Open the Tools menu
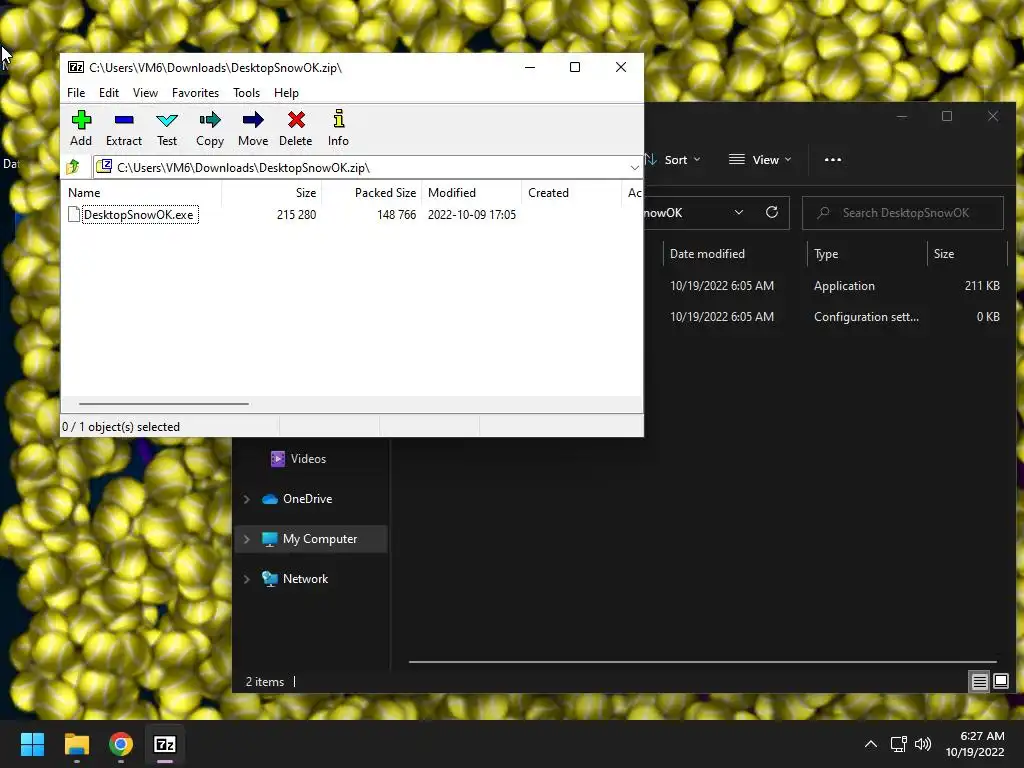 [x=246, y=93]
